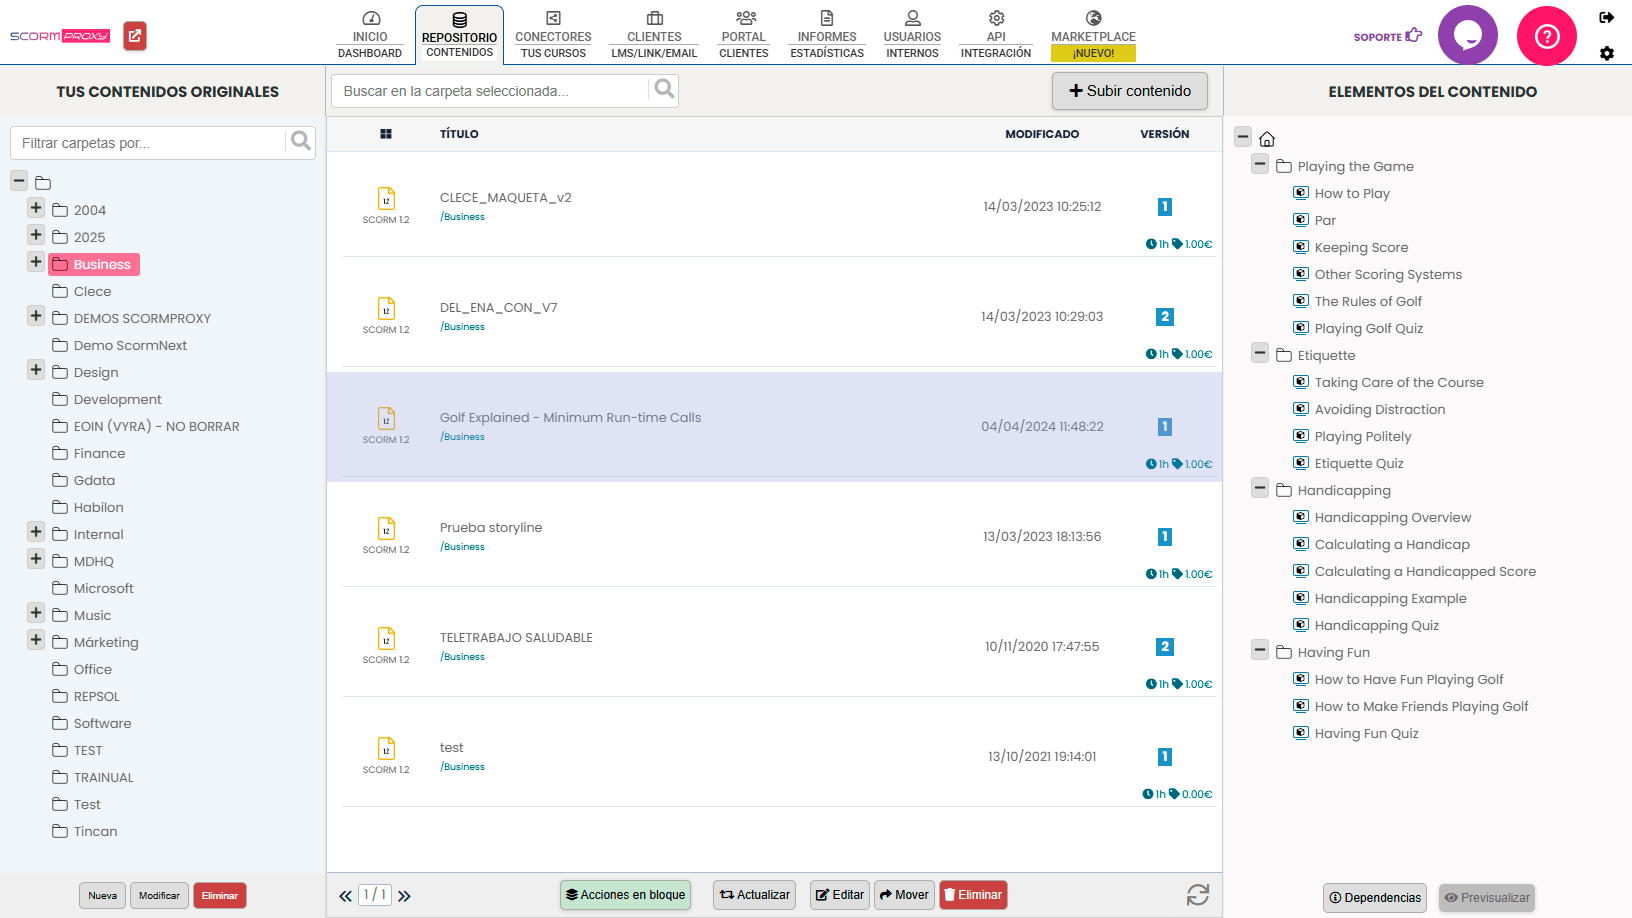
Task: Select the Golf Explained content row title
Action: click(570, 418)
